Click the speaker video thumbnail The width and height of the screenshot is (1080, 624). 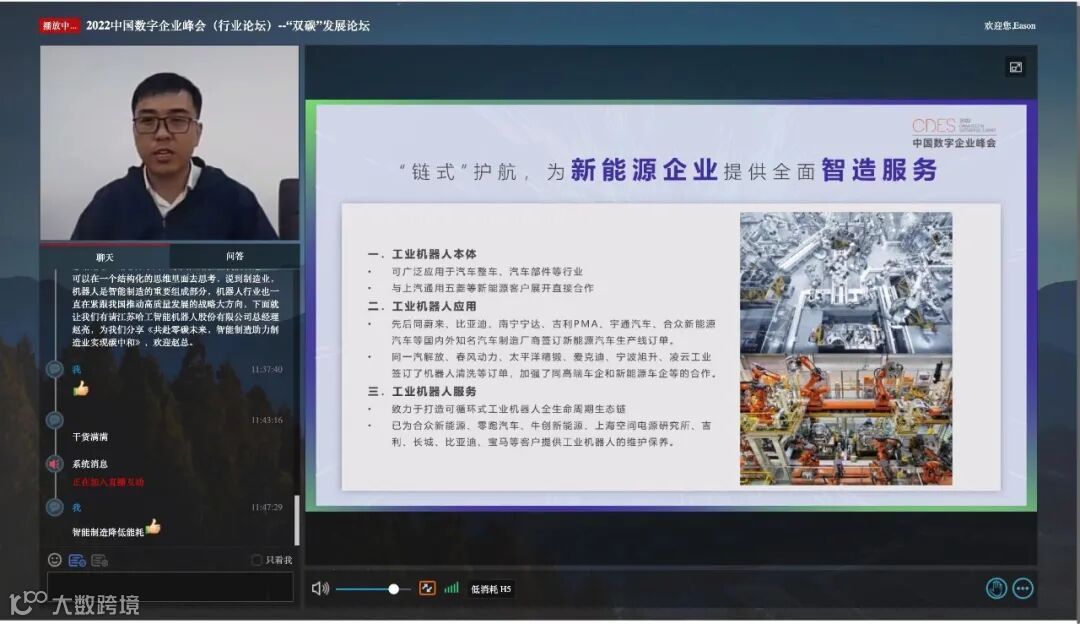pyautogui.click(x=169, y=143)
